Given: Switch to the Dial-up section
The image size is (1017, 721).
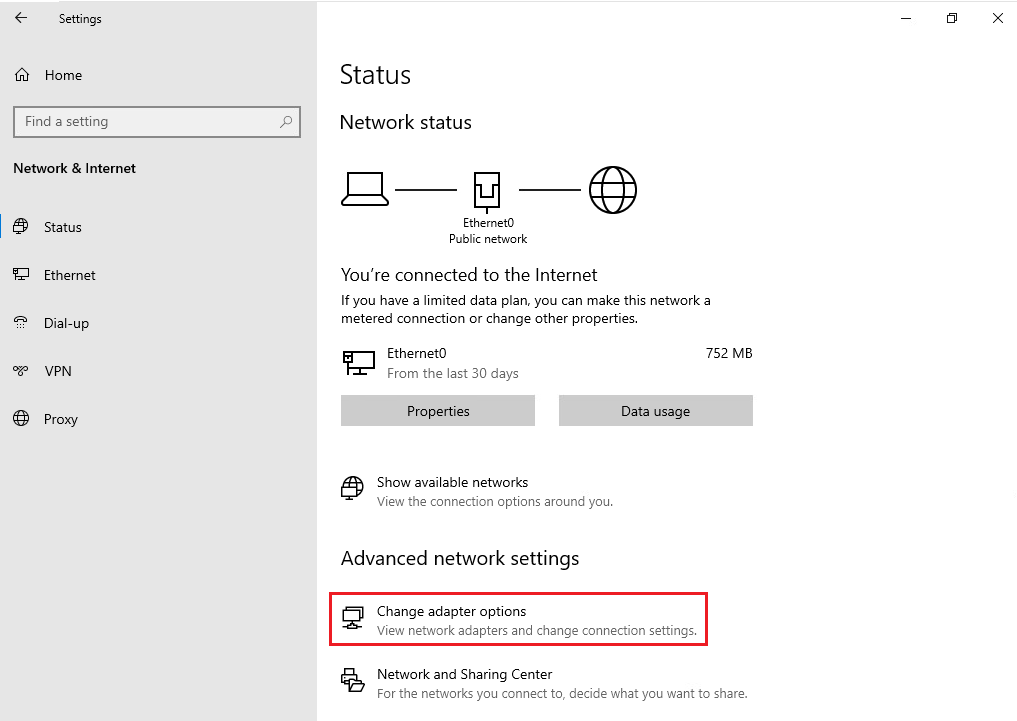Looking at the screenshot, I should [x=66, y=323].
